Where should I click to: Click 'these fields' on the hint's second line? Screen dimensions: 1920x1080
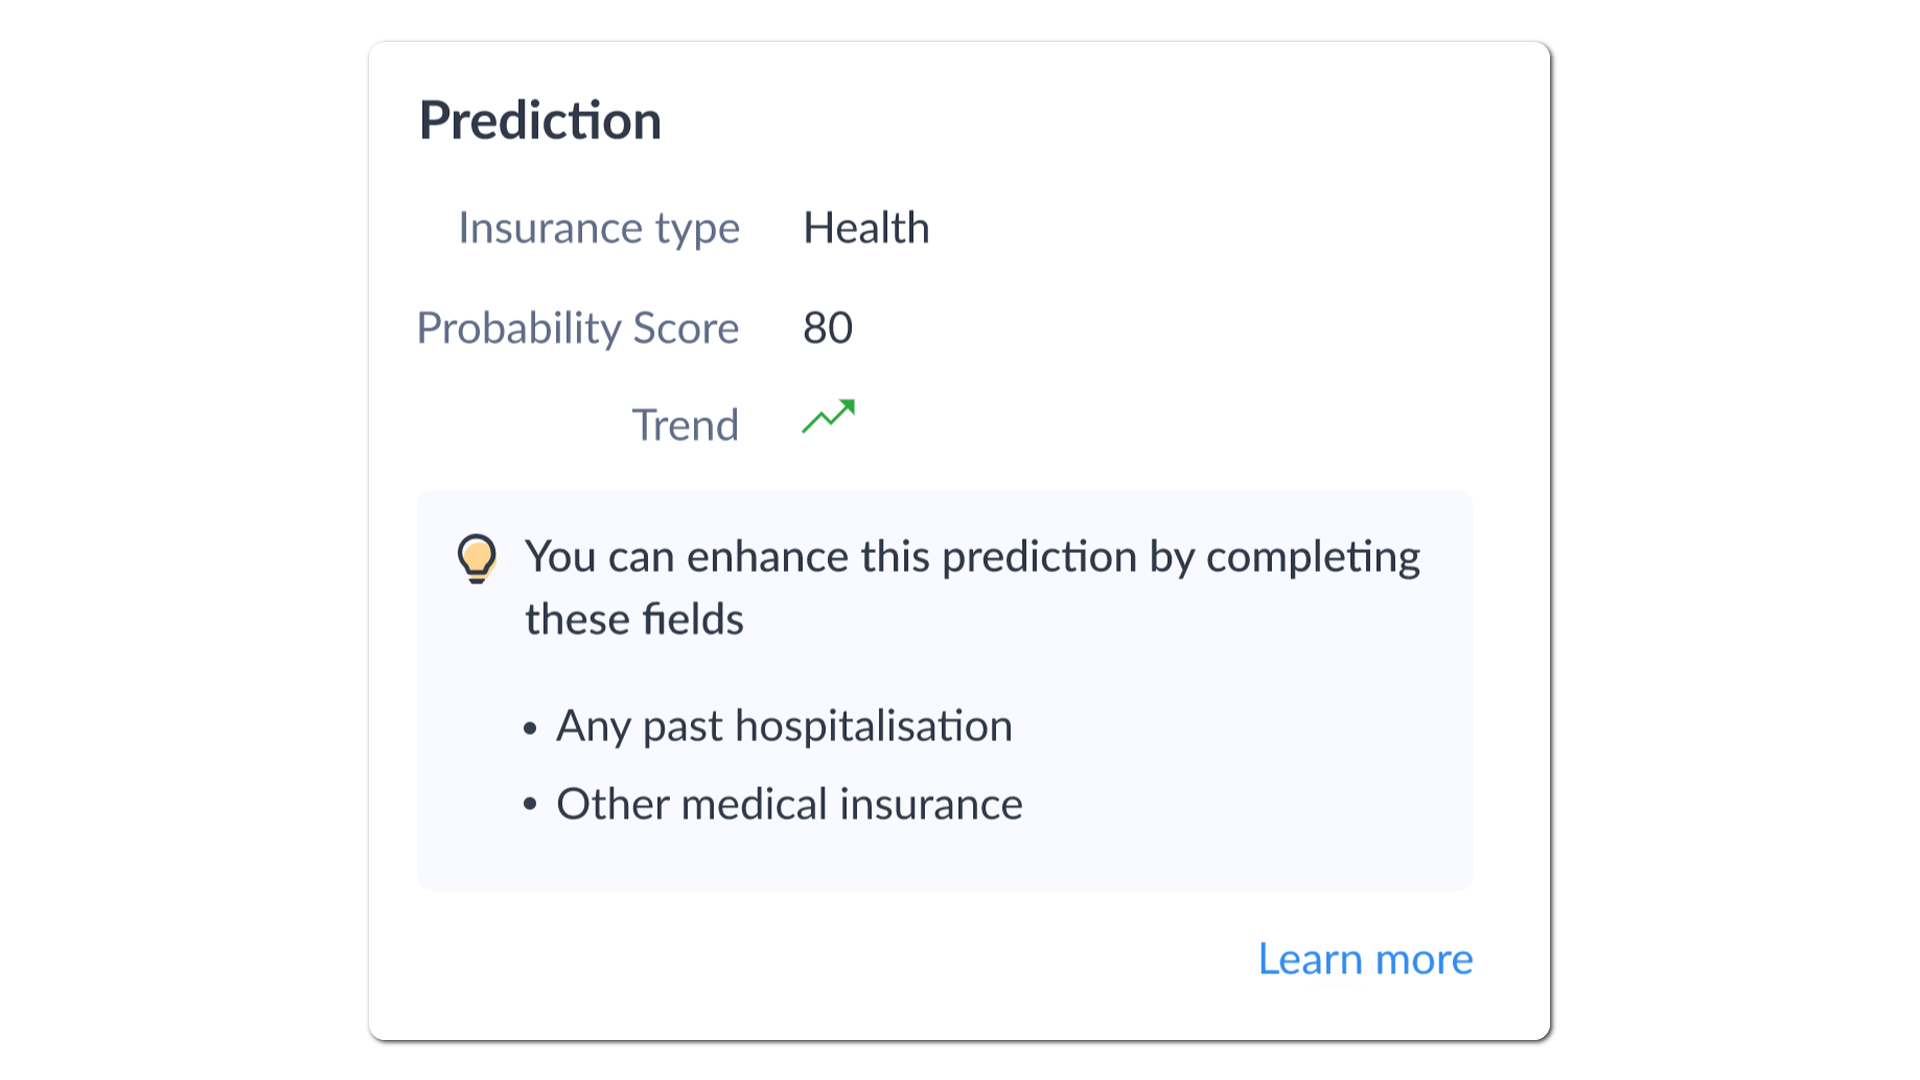coord(634,620)
